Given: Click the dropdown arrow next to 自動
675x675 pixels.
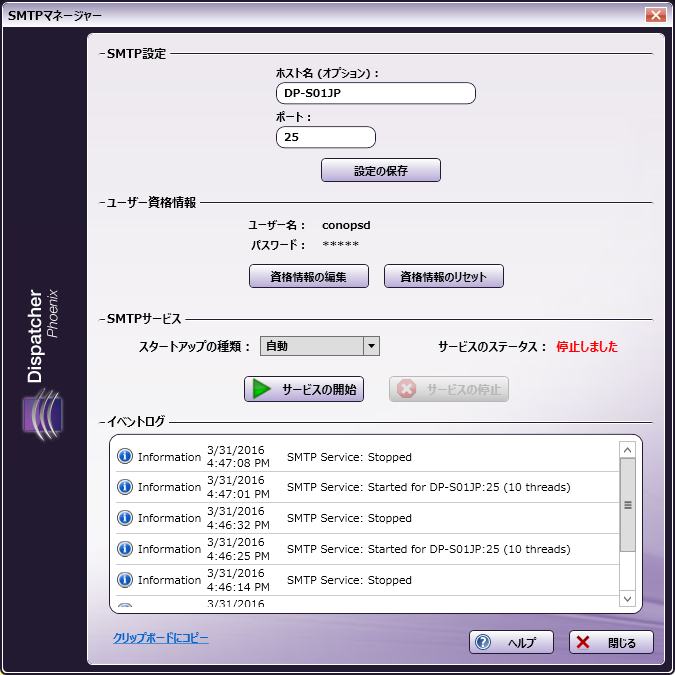Looking at the screenshot, I should click(x=371, y=346).
